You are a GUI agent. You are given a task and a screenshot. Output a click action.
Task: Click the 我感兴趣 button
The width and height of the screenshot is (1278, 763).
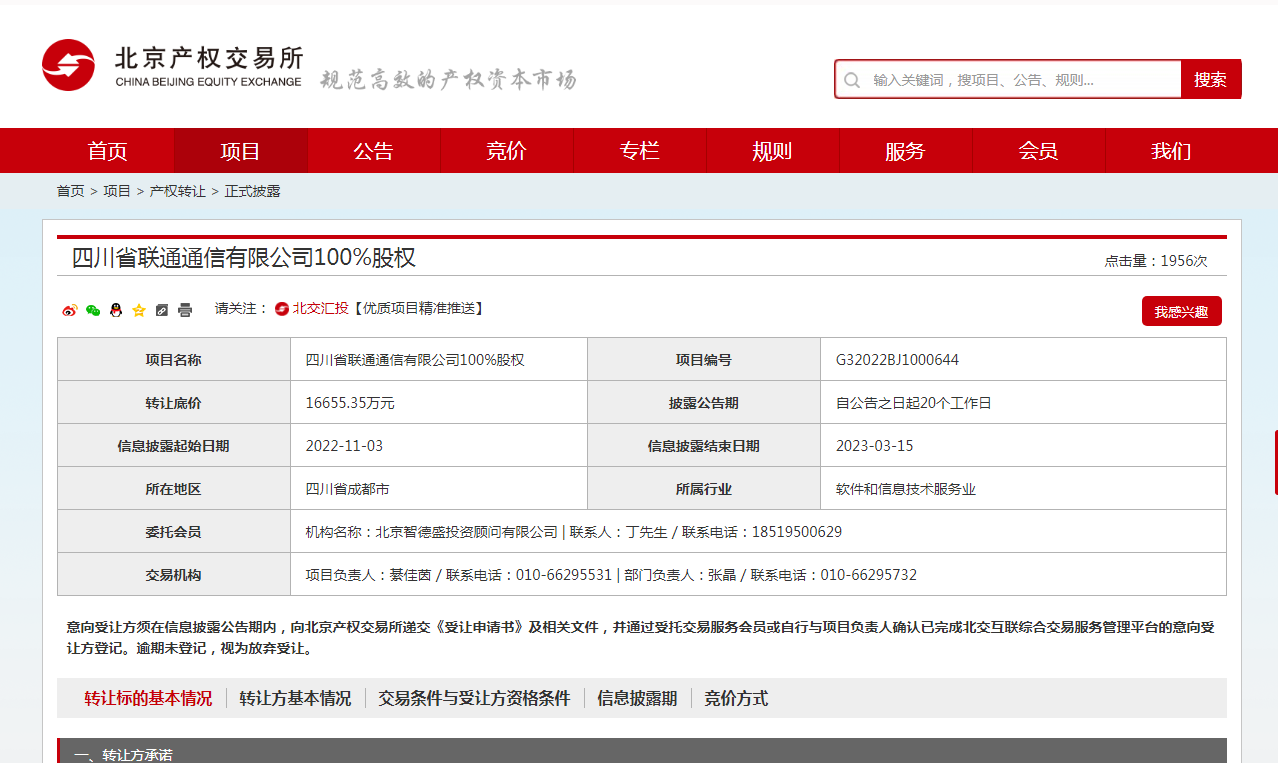(1182, 311)
